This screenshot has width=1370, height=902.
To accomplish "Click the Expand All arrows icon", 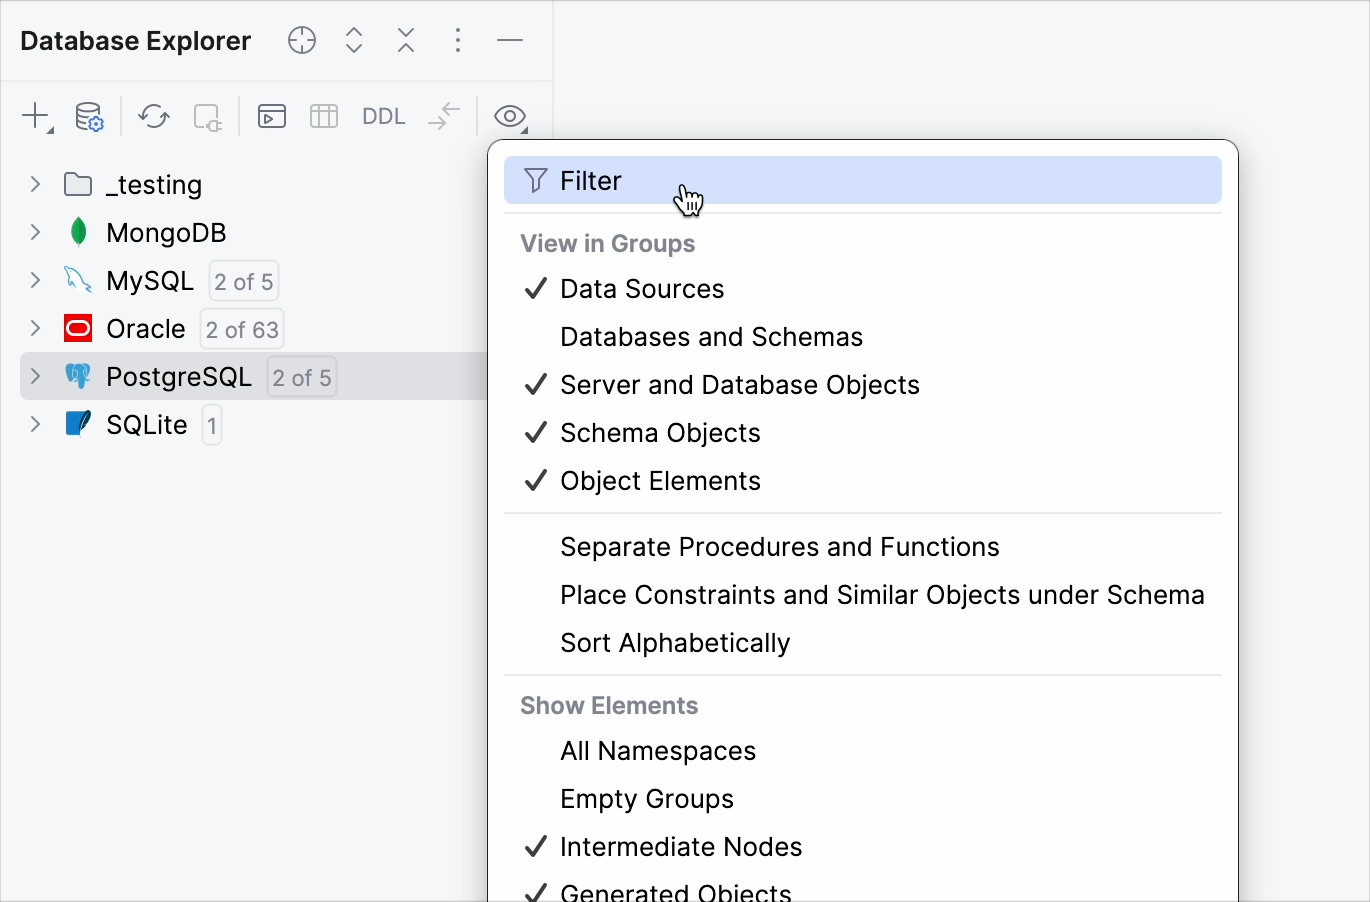I will click(x=354, y=40).
